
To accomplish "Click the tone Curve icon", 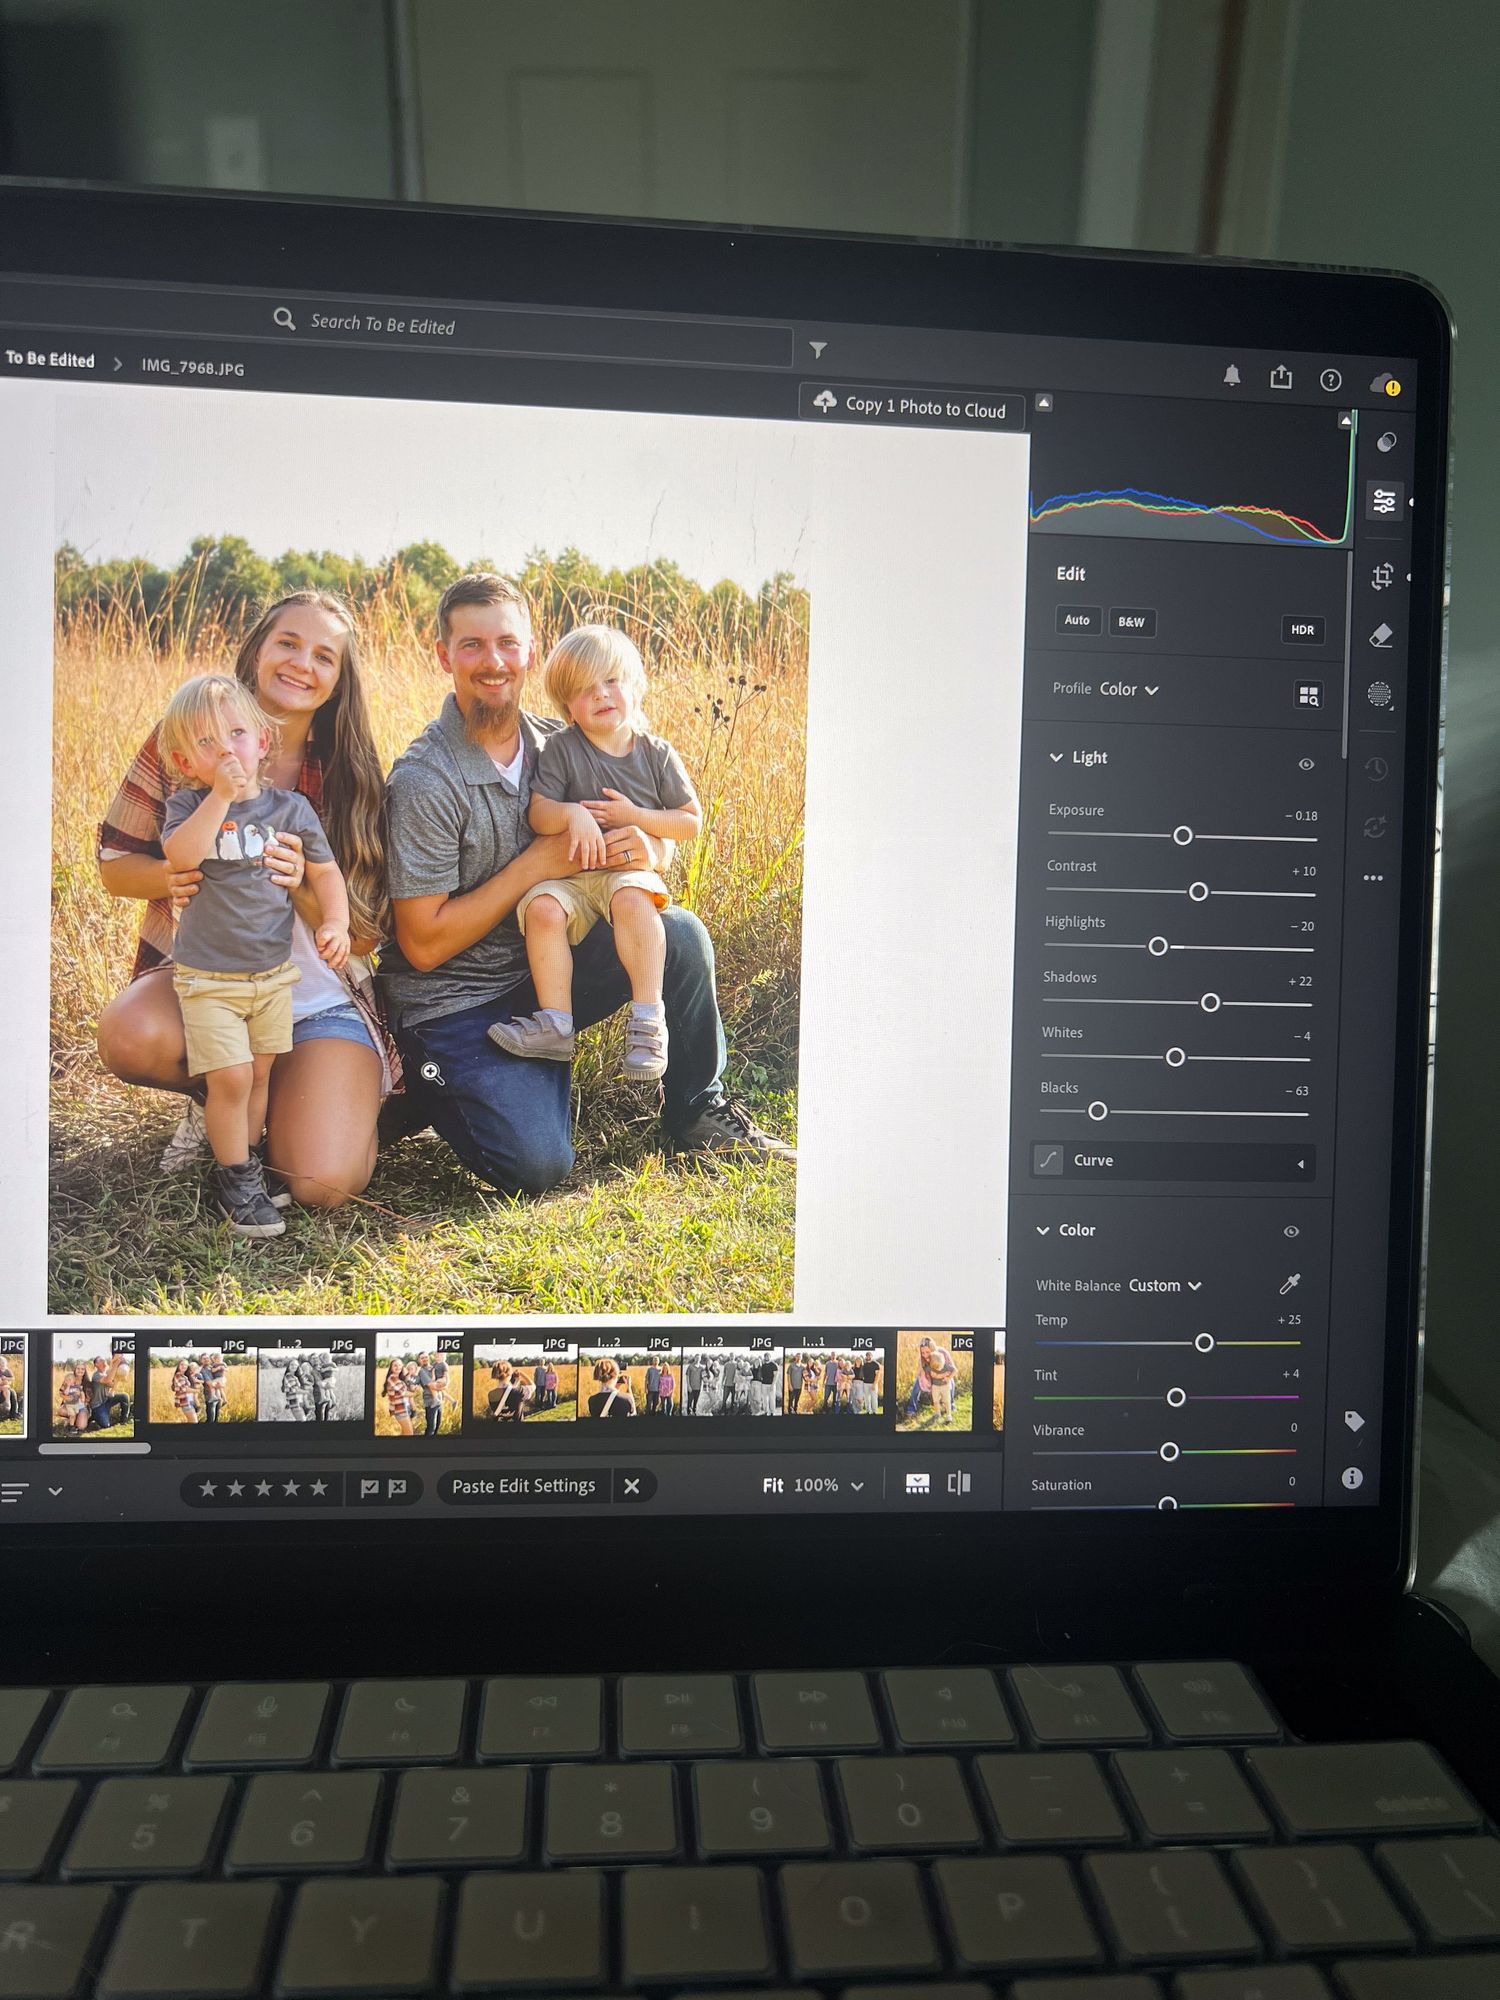I will pyautogui.click(x=1048, y=1160).
